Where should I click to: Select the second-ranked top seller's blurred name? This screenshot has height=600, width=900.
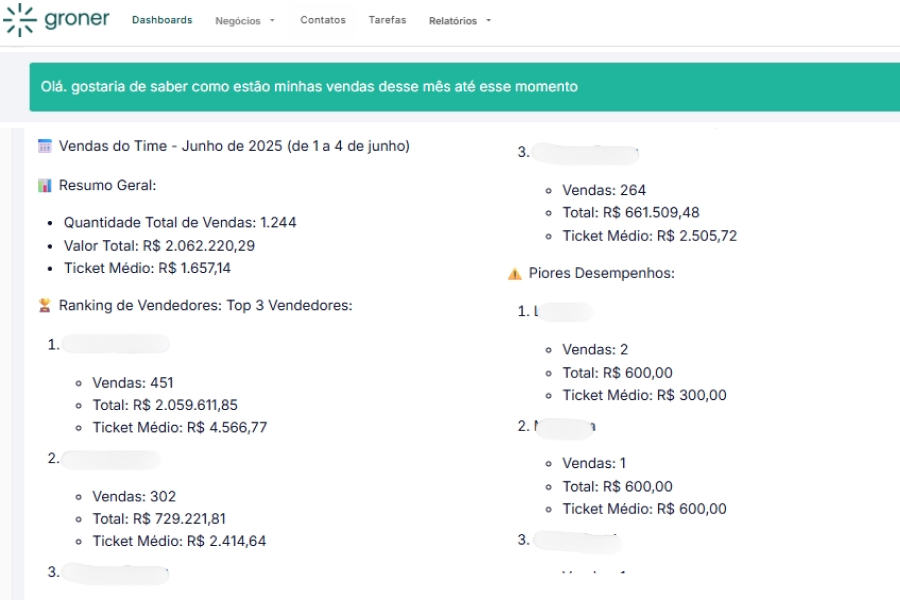click(110, 459)
